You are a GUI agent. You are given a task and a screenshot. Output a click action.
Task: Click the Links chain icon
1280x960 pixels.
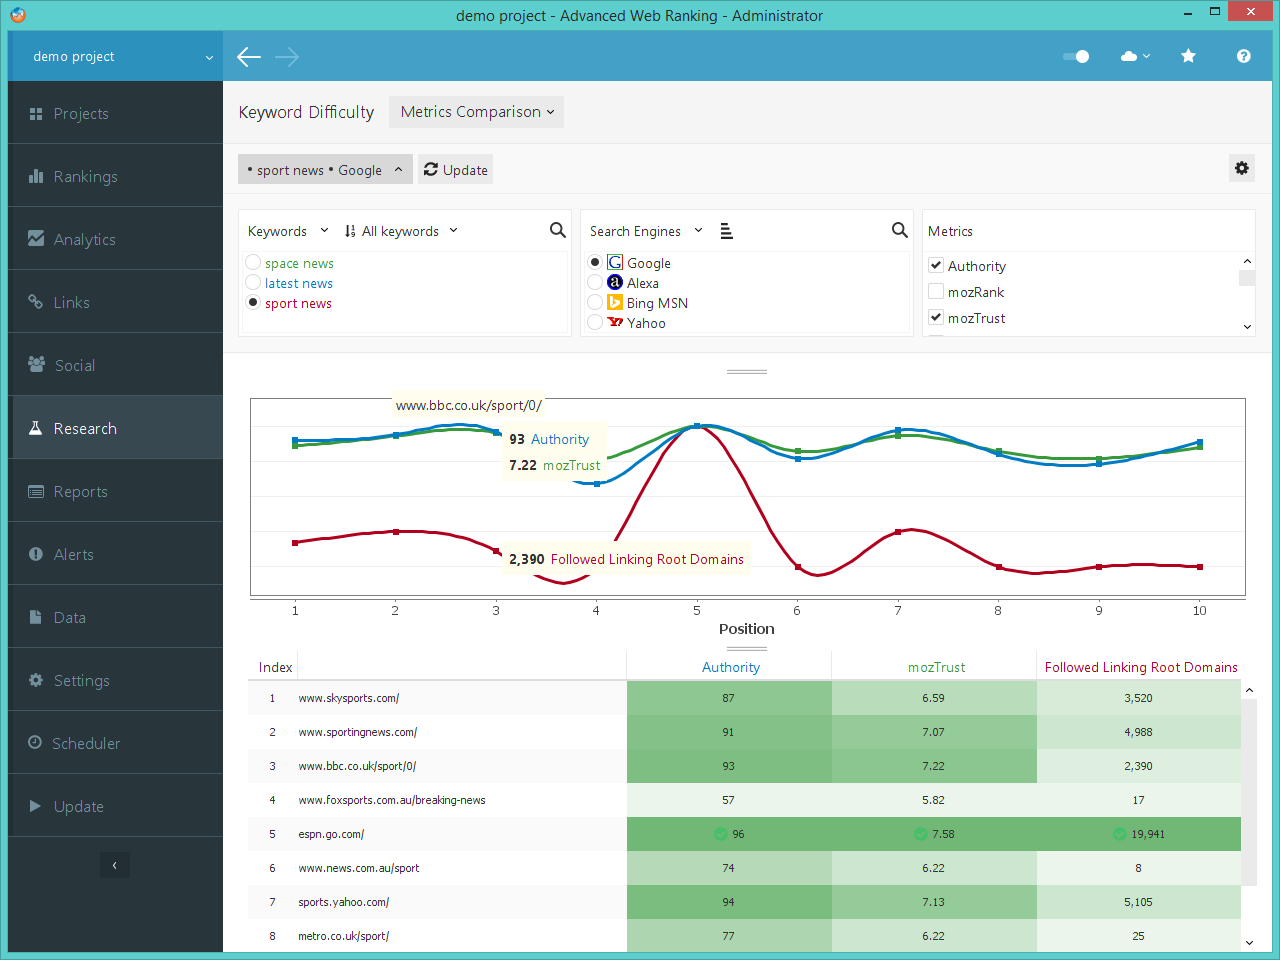36,301
